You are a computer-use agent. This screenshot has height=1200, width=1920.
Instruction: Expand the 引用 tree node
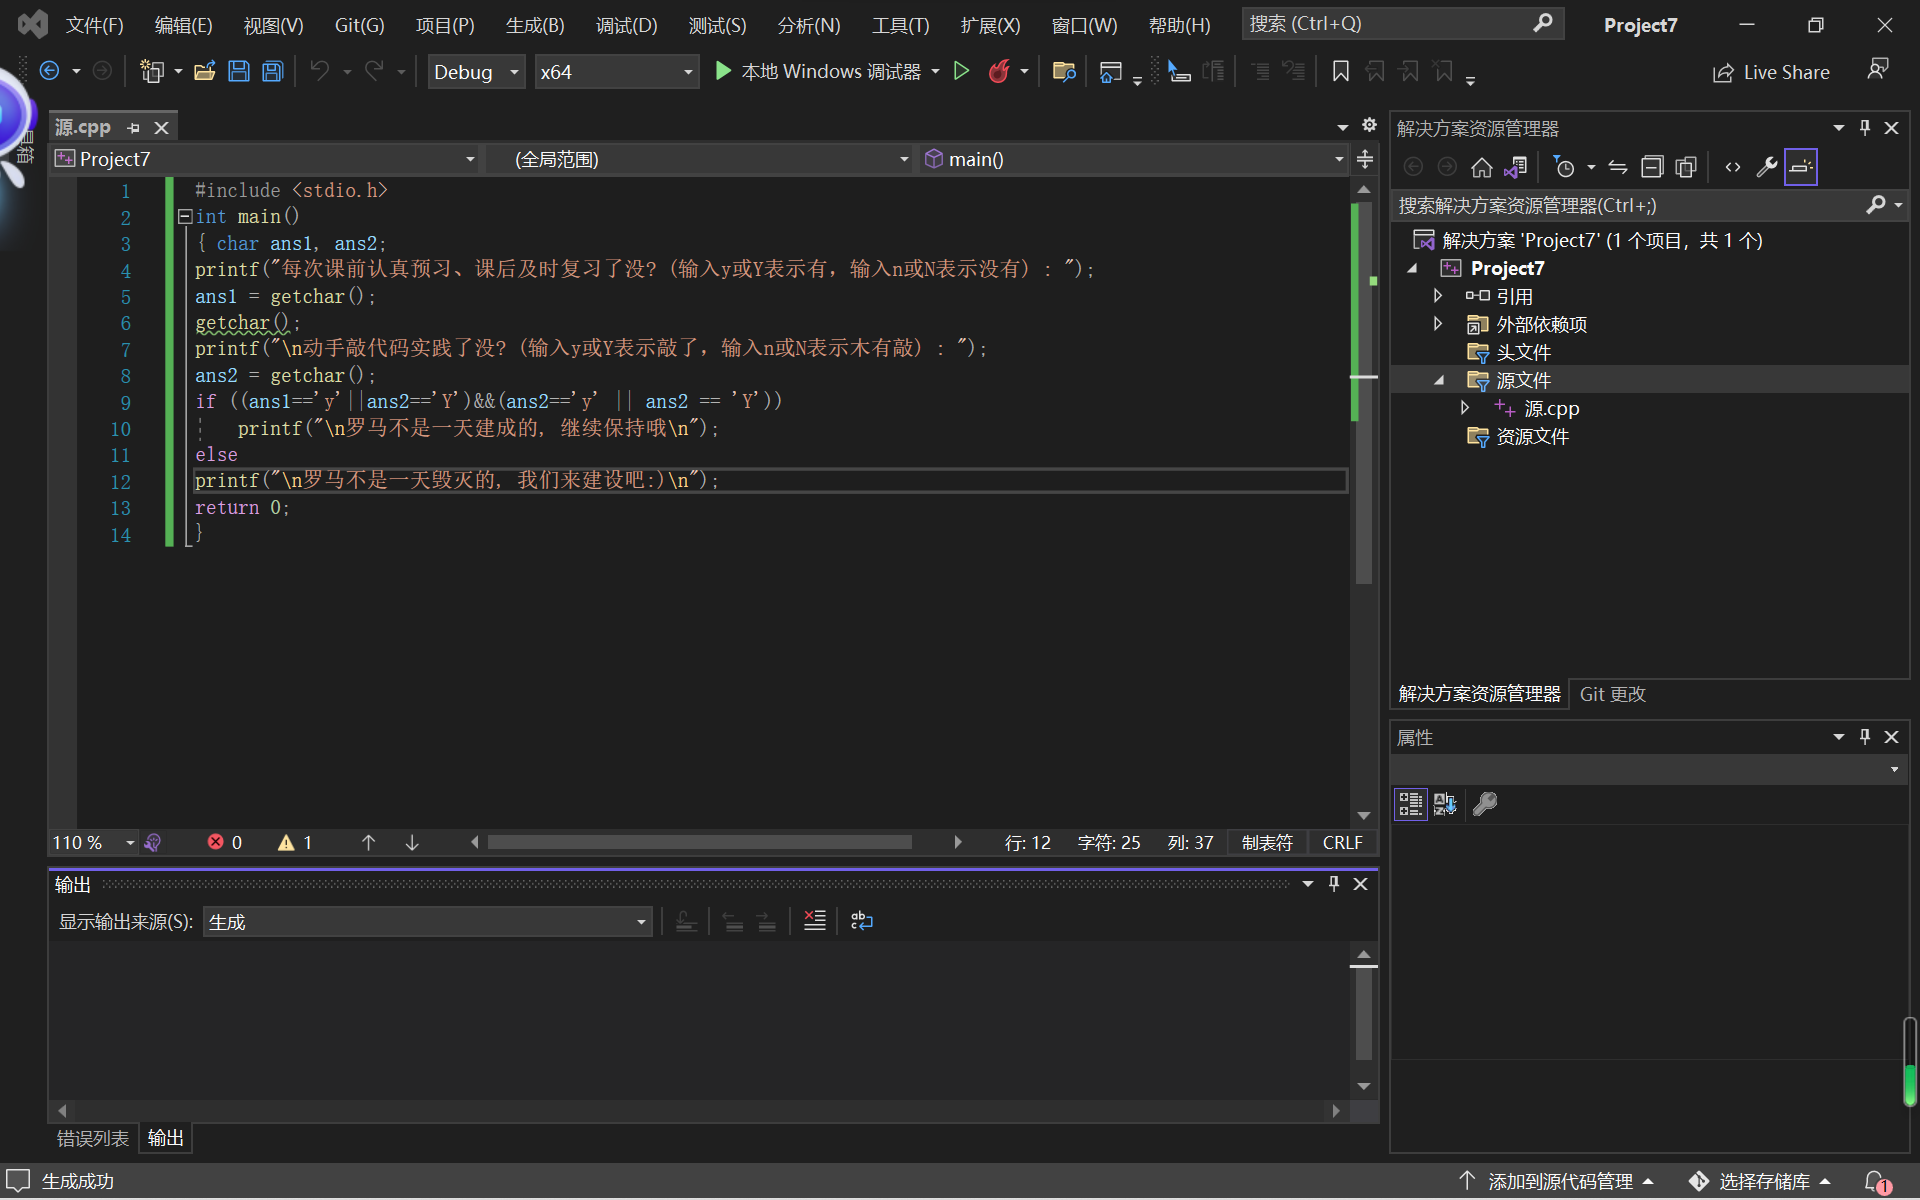[1438, 296]
